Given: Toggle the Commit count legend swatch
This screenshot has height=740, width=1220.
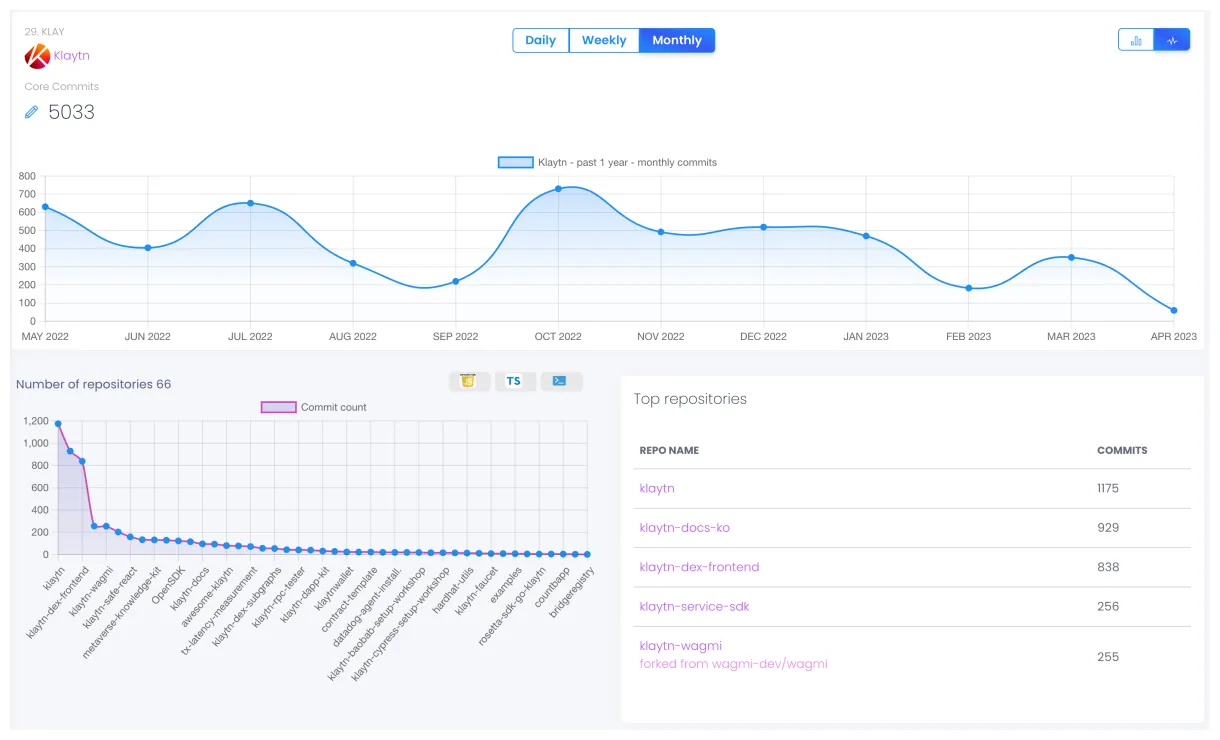Looking at the screenshot, I should pos(278,407).
